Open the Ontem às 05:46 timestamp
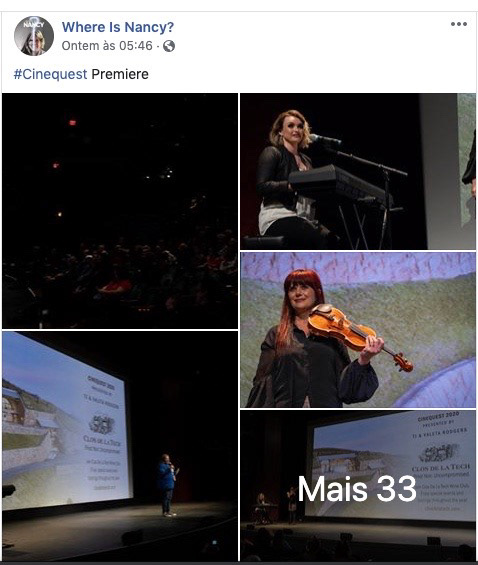Image resolution: width=478 pixels, height=565 pixels. 107,46
